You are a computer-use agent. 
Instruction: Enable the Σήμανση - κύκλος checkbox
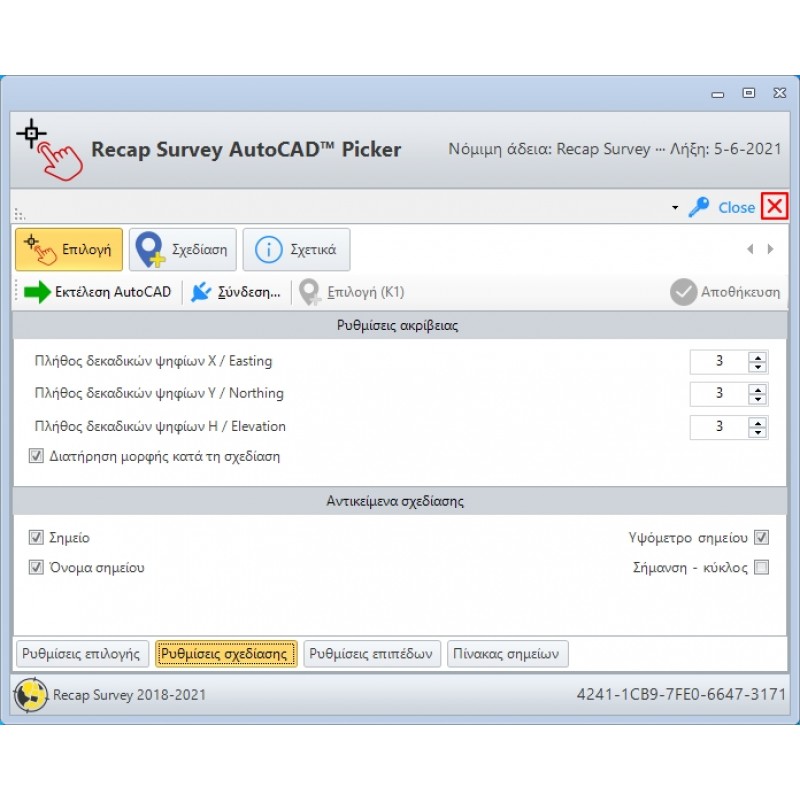pos(761,568)
